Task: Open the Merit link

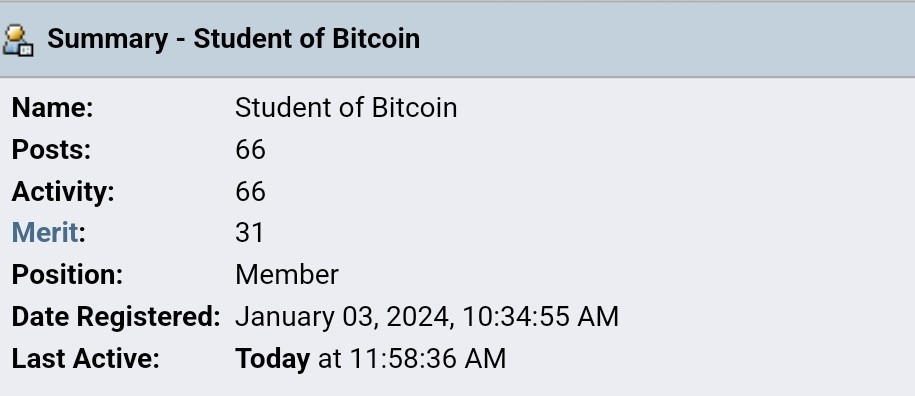Action: [x=44, y=233]
